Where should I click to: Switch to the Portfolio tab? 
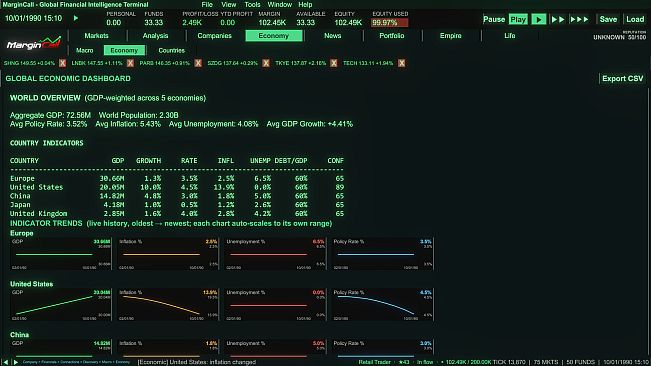pos(392,36)
